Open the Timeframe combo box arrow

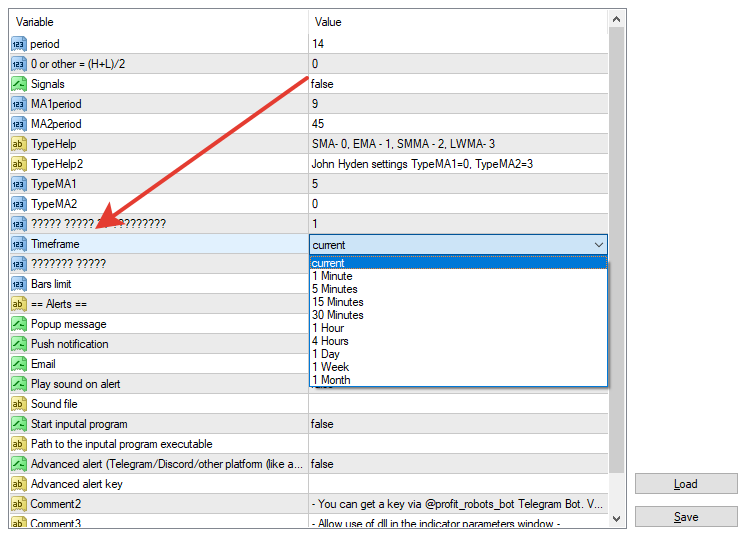coord(598,245)
